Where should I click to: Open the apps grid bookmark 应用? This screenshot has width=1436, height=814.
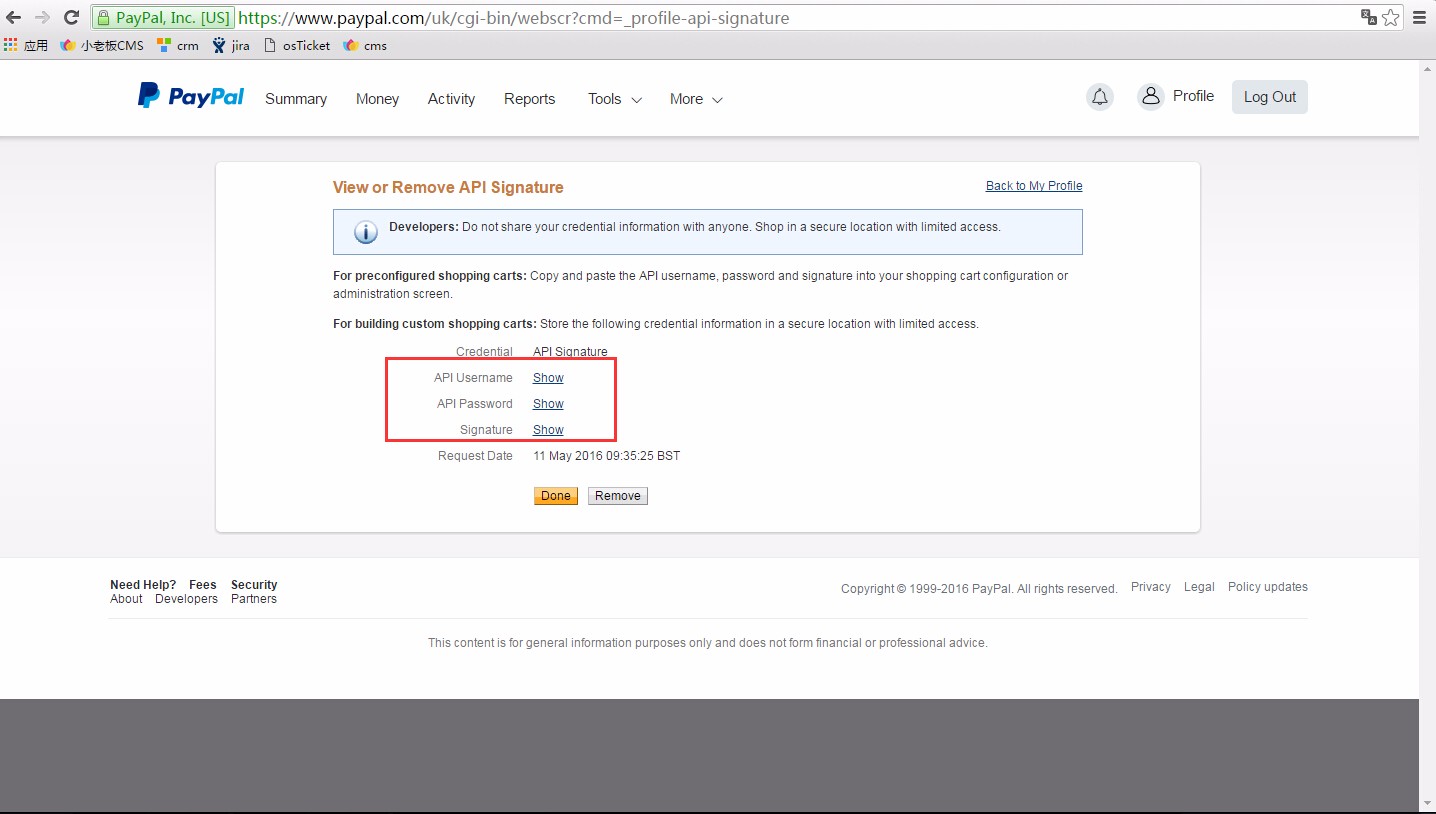pos(26,45)
